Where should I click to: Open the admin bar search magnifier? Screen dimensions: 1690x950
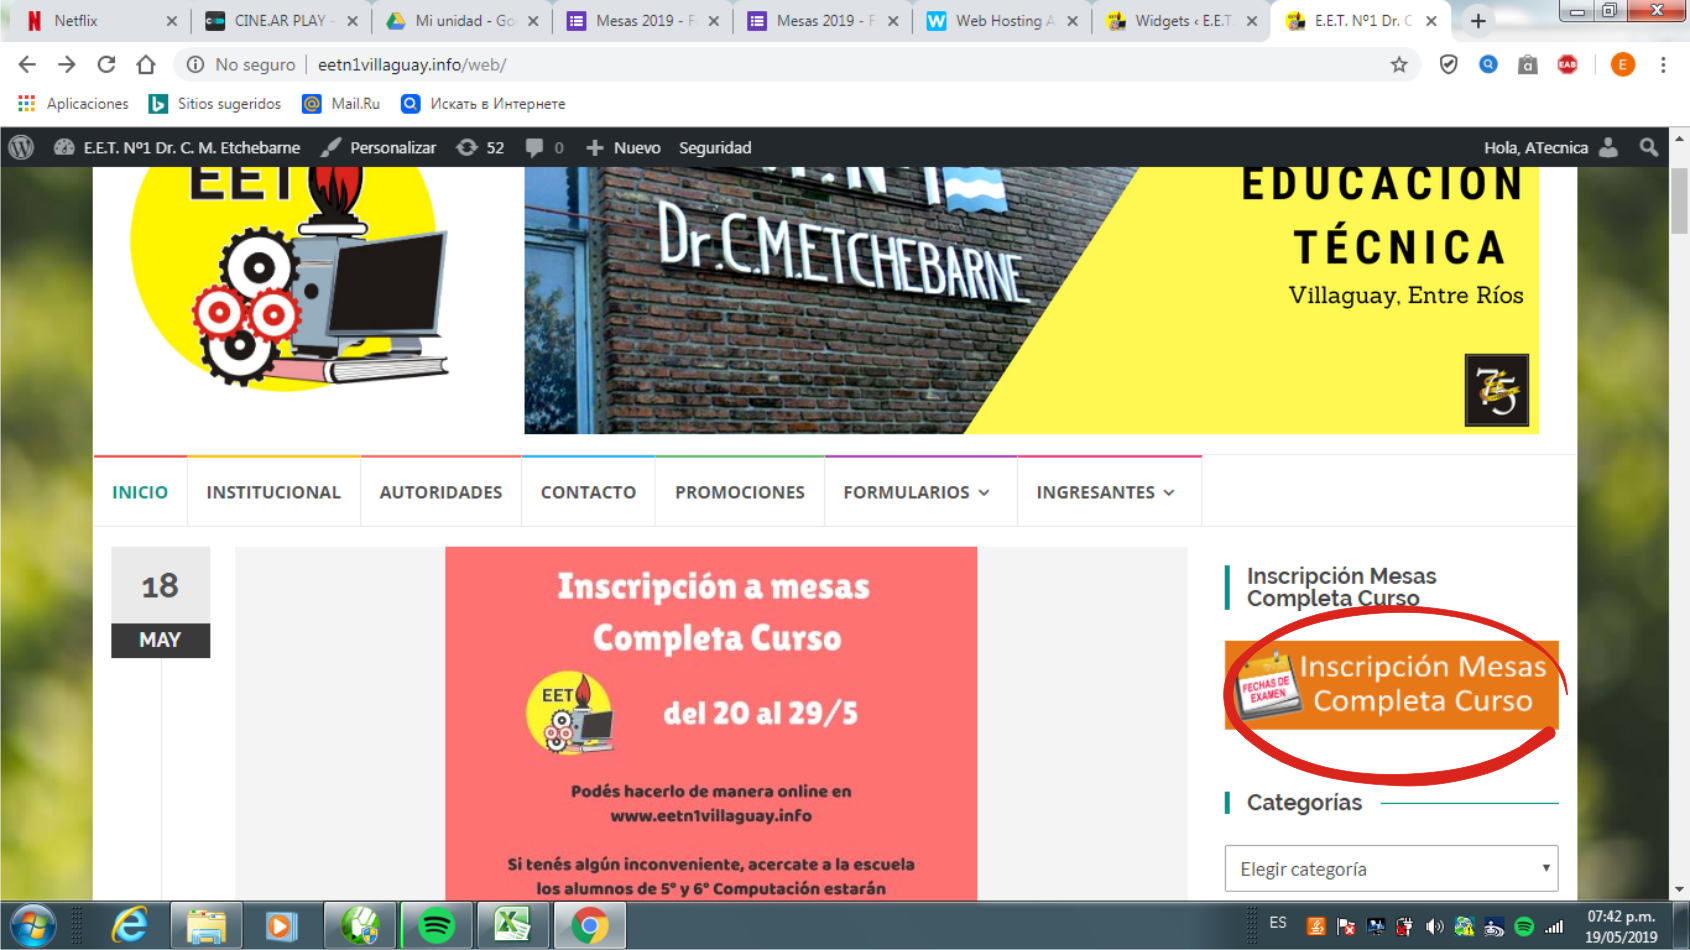(x=1648, y=147)
